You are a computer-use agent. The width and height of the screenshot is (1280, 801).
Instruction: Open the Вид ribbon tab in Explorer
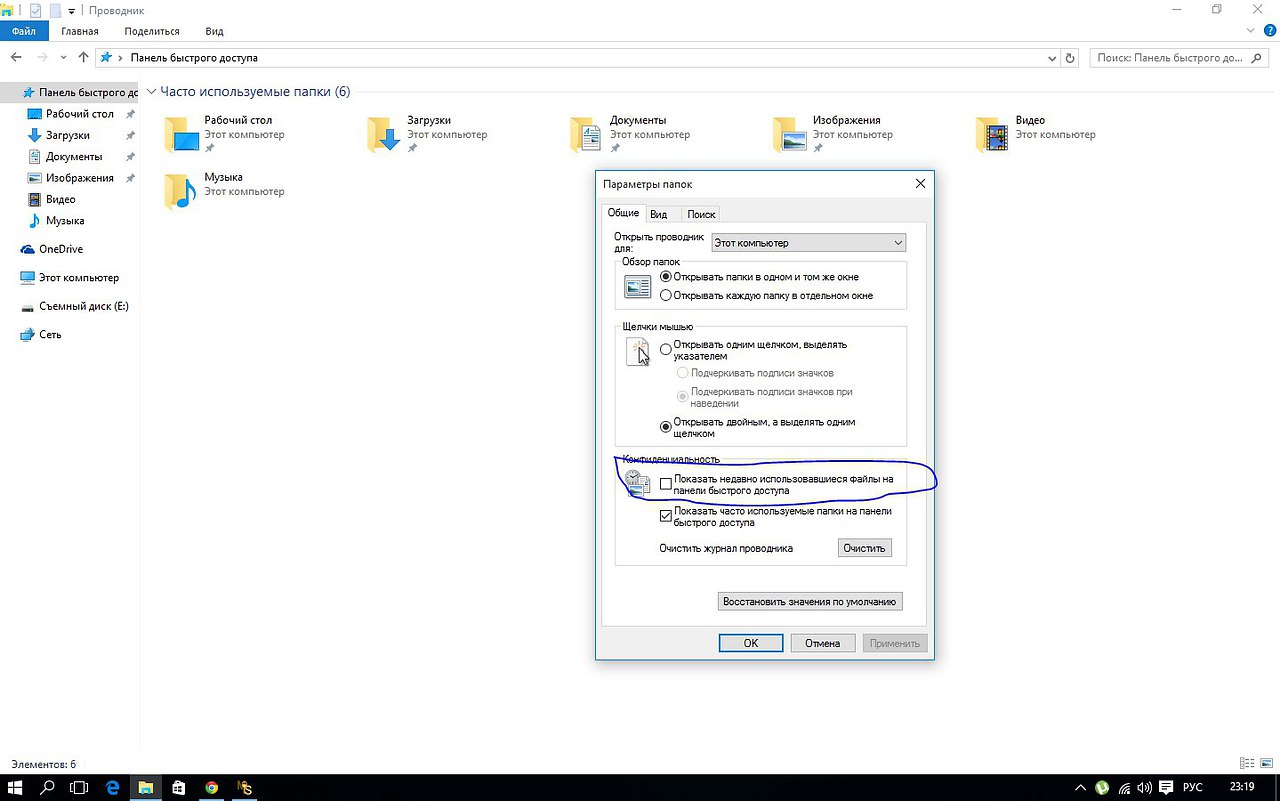(213, 31)
